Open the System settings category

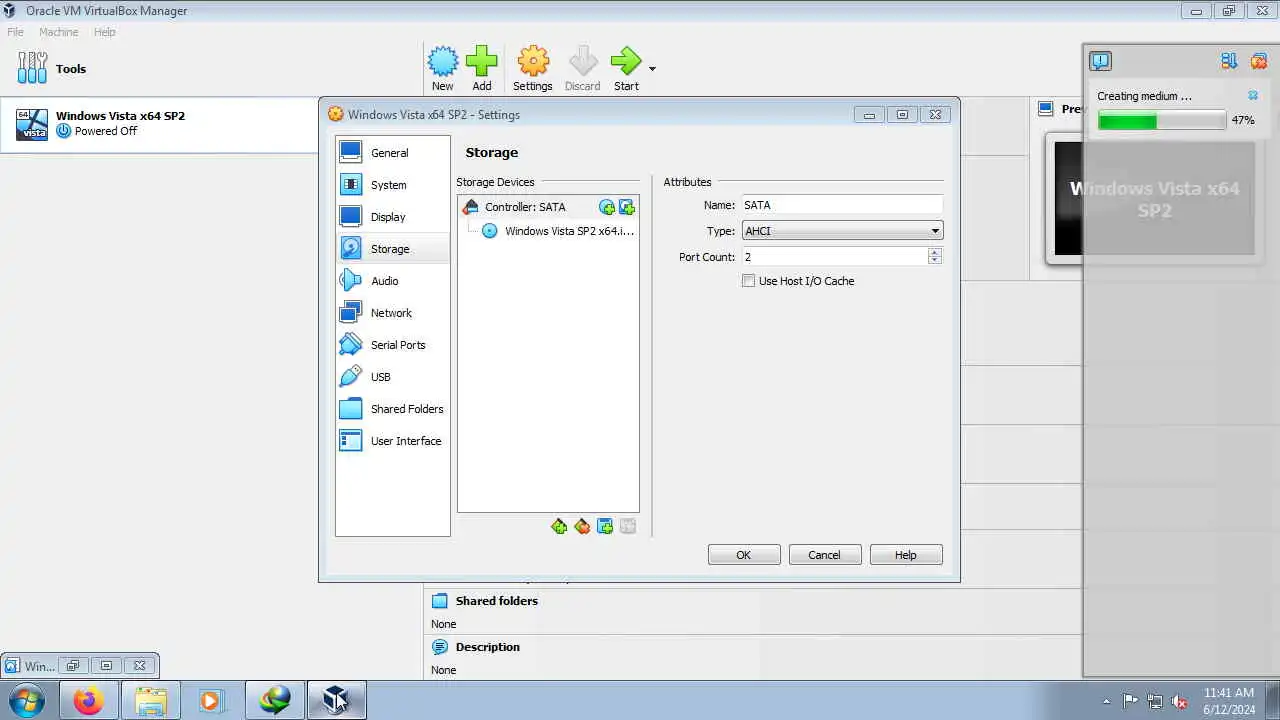pyautogui.click(x=393, y=185)
